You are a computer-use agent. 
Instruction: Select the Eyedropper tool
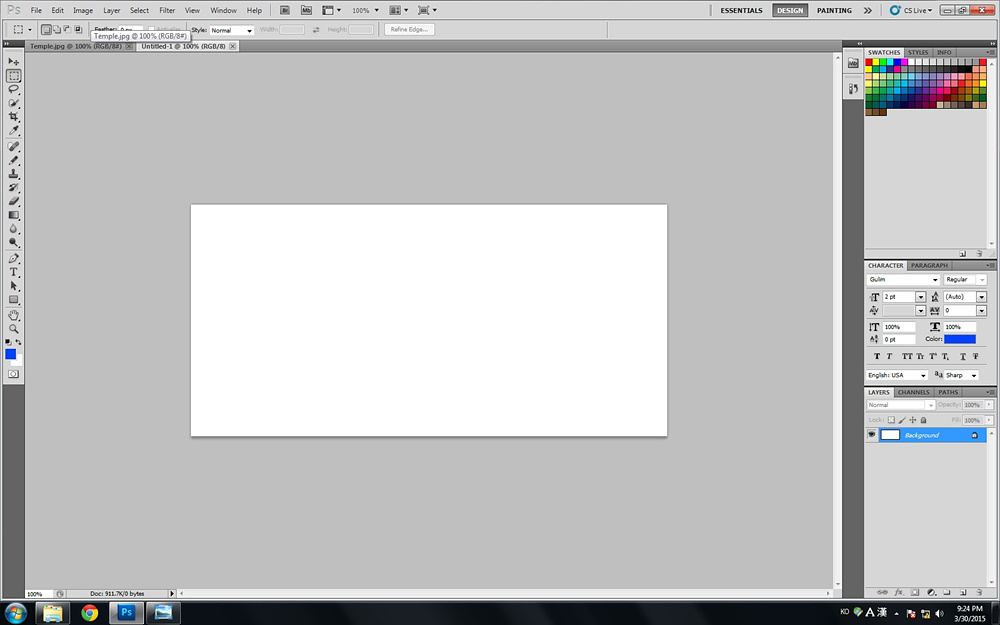(x=14, y=131)
